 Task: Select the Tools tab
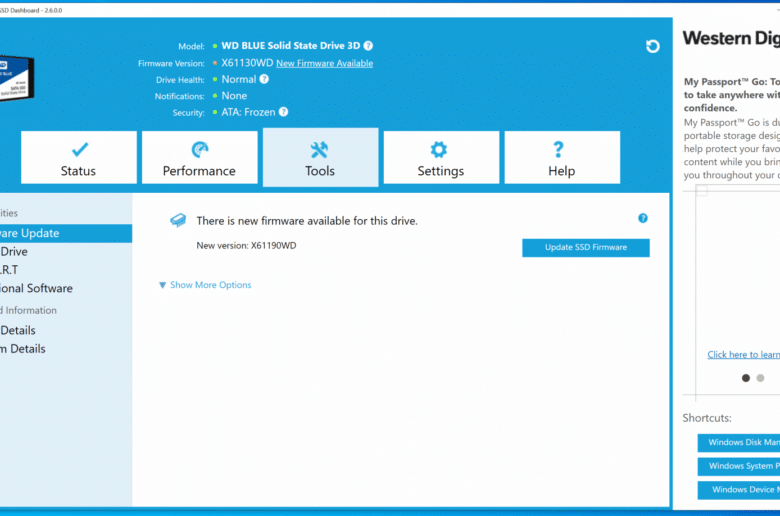[x=320, y=157]
